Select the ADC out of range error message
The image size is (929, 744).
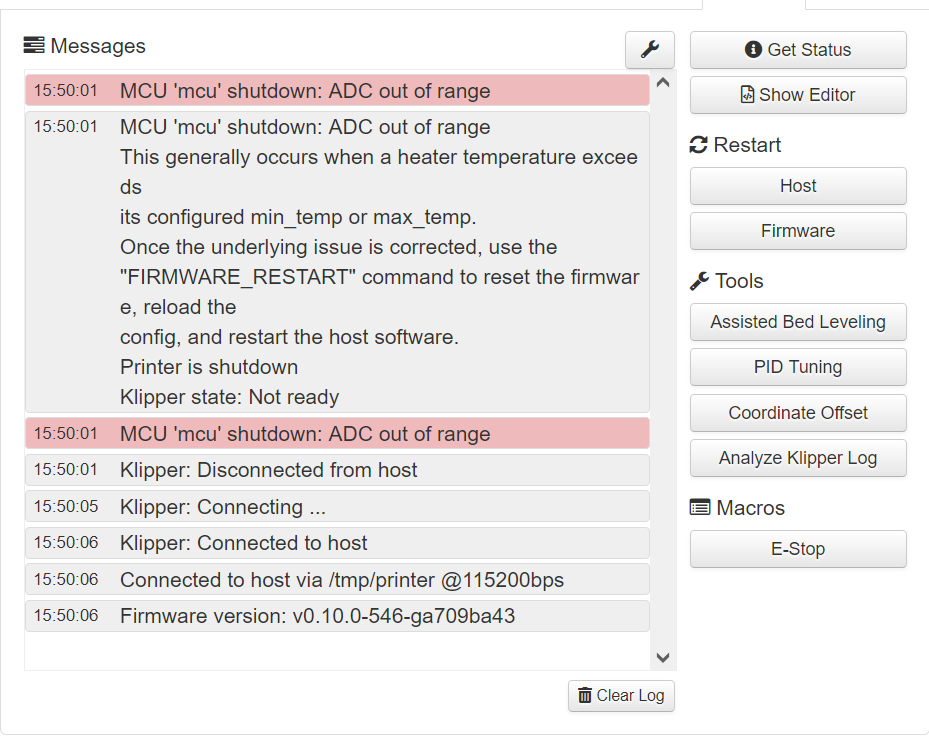coord(336,90)
